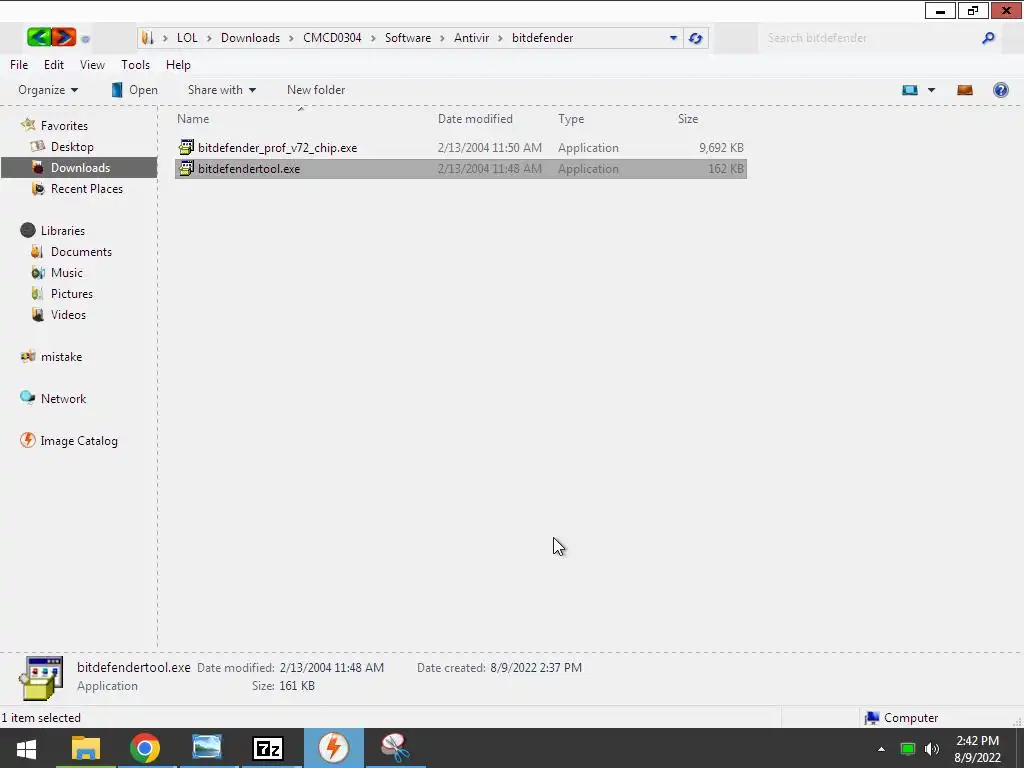
Task: Click the Open toolbar button
Action: coord(135,90)
